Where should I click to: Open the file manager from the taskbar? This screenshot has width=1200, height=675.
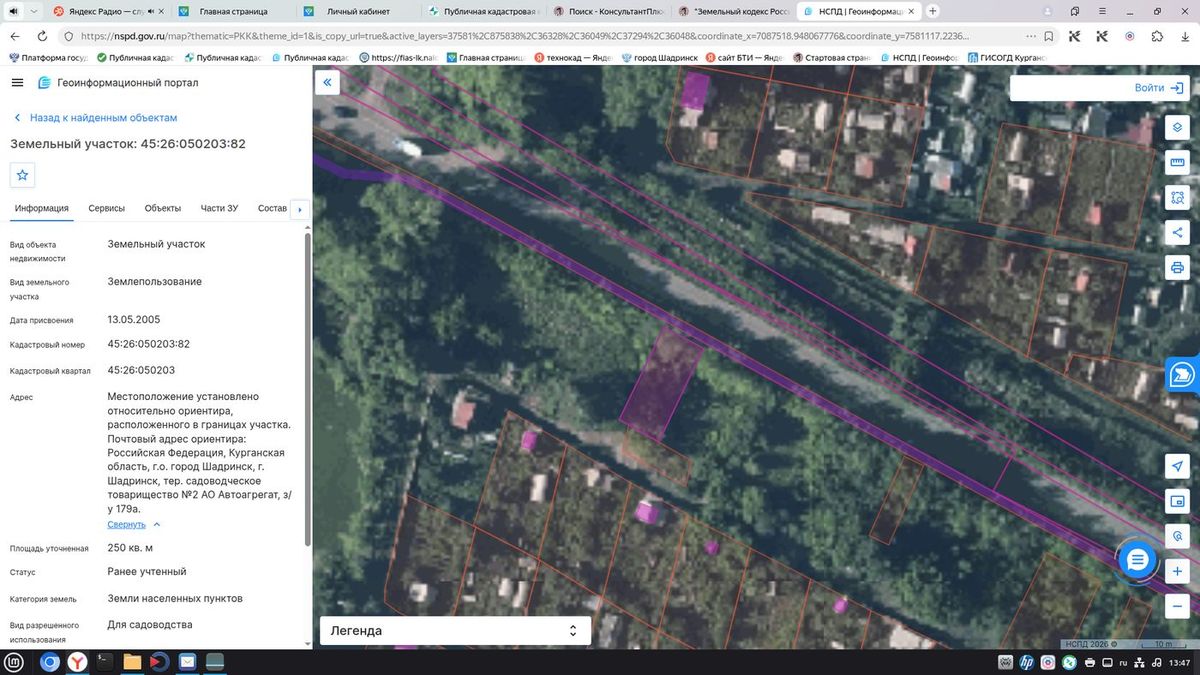132,662
